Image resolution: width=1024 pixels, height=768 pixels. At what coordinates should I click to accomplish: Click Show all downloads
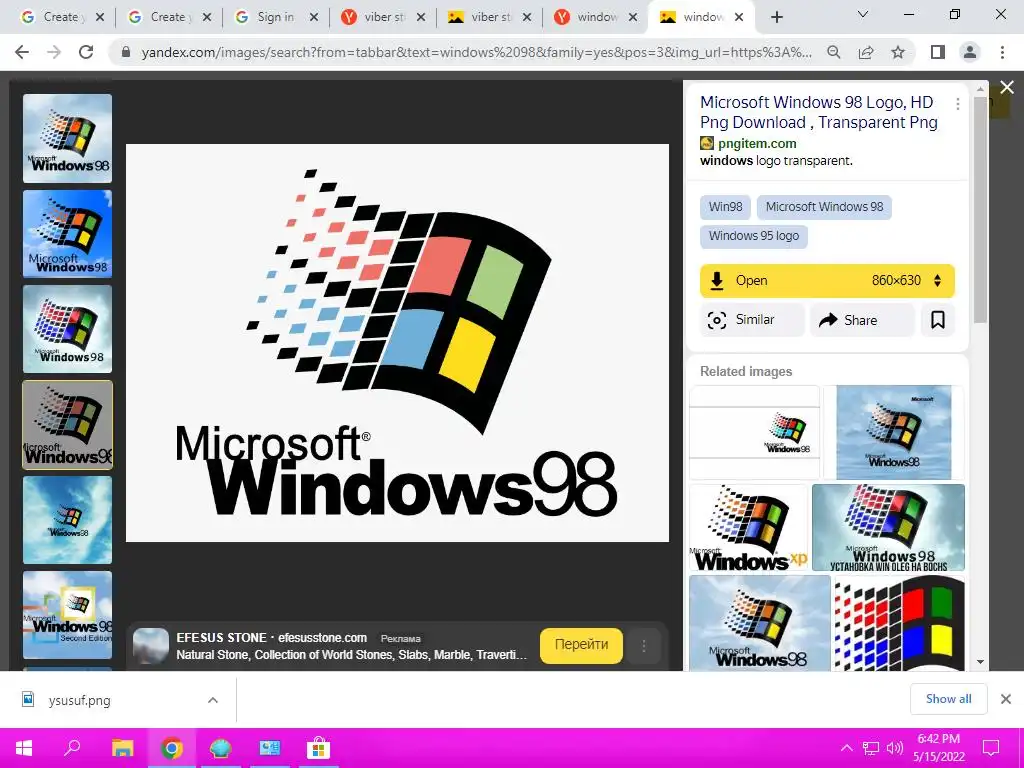pos(948,699)
